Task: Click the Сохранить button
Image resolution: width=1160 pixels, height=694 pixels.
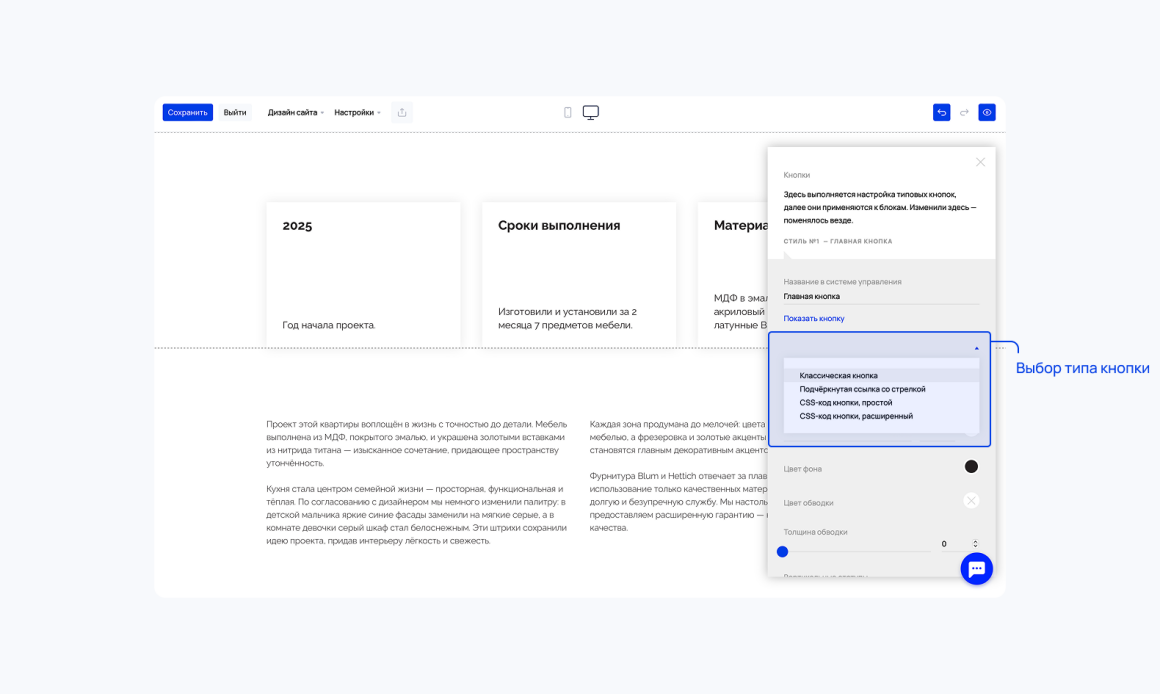Action: (187, 112)
